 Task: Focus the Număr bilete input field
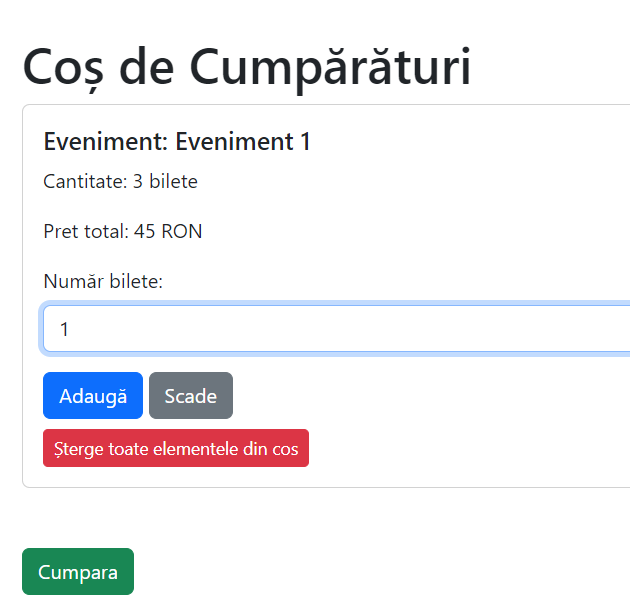(337, 329)
